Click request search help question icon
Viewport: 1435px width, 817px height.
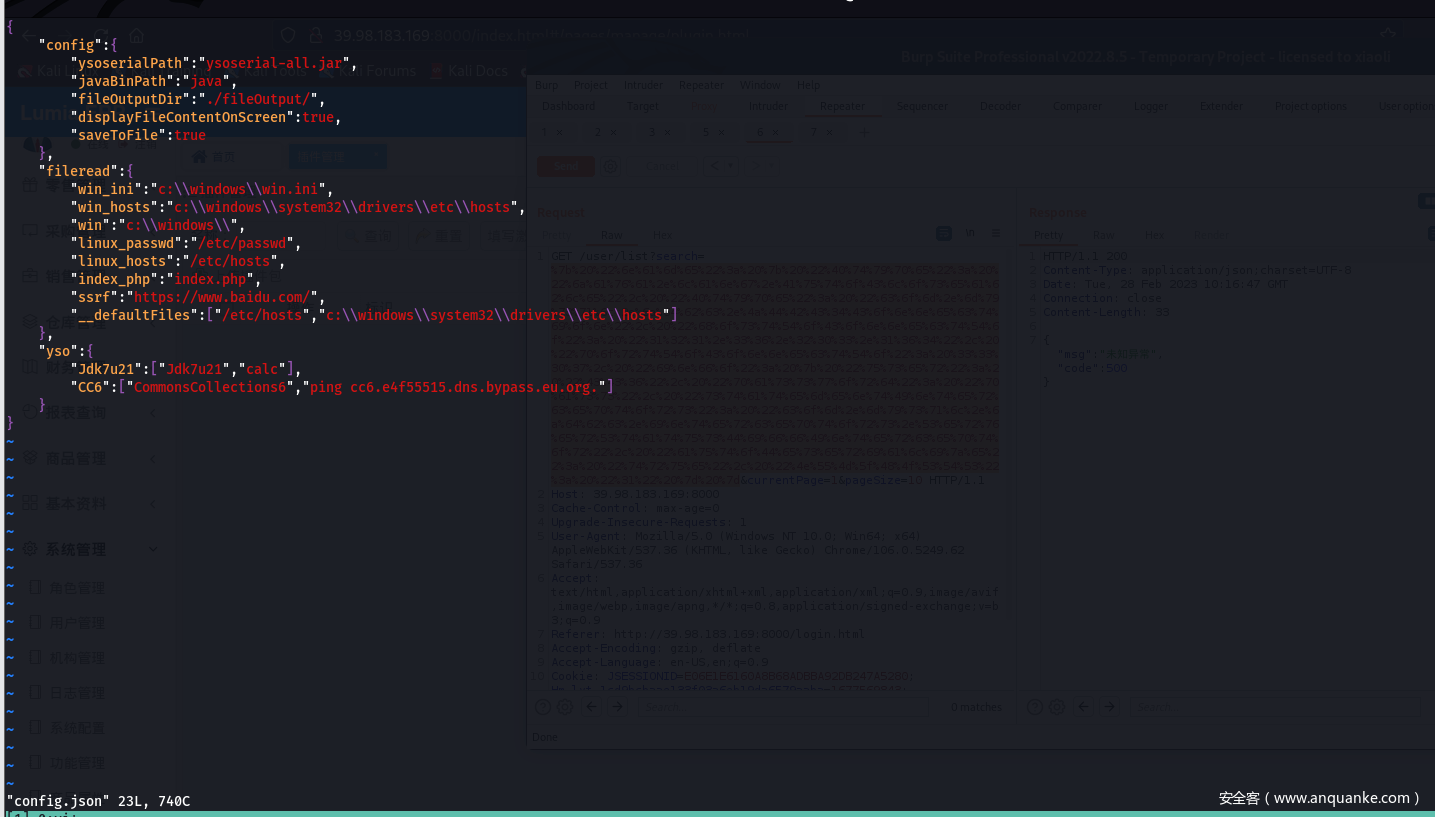[543, 707]
